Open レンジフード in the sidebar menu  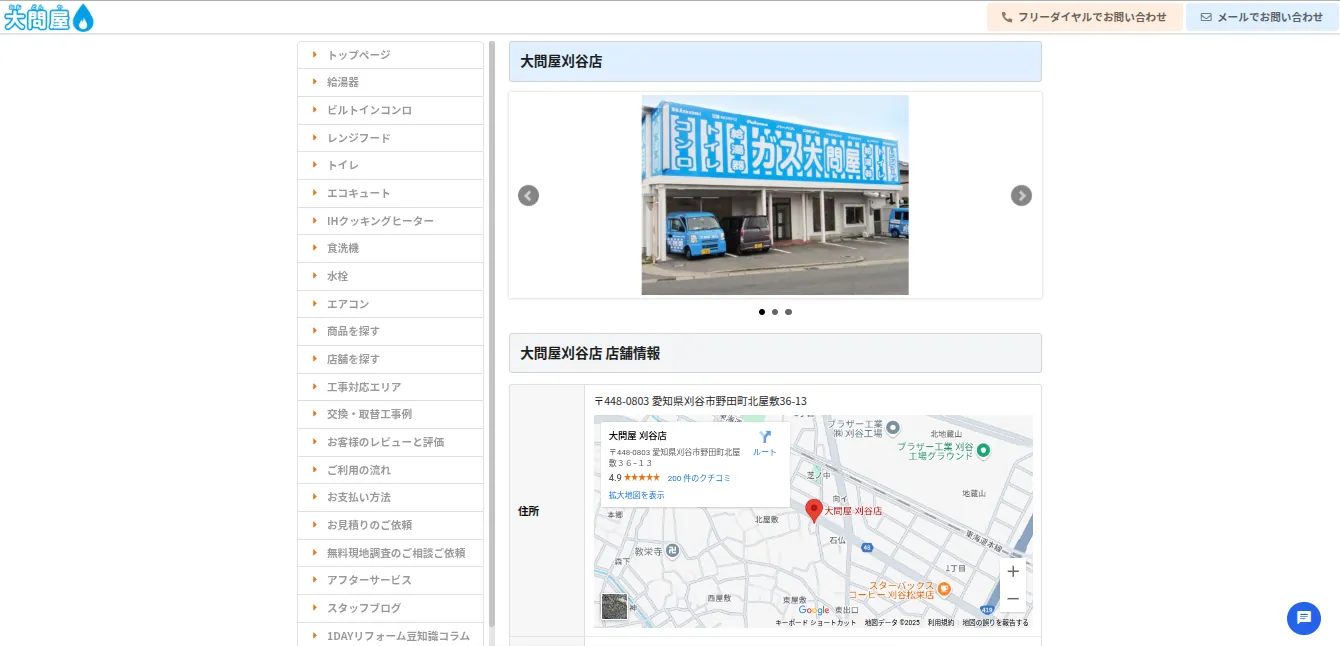pyautogui.click(x=390, y=138)
